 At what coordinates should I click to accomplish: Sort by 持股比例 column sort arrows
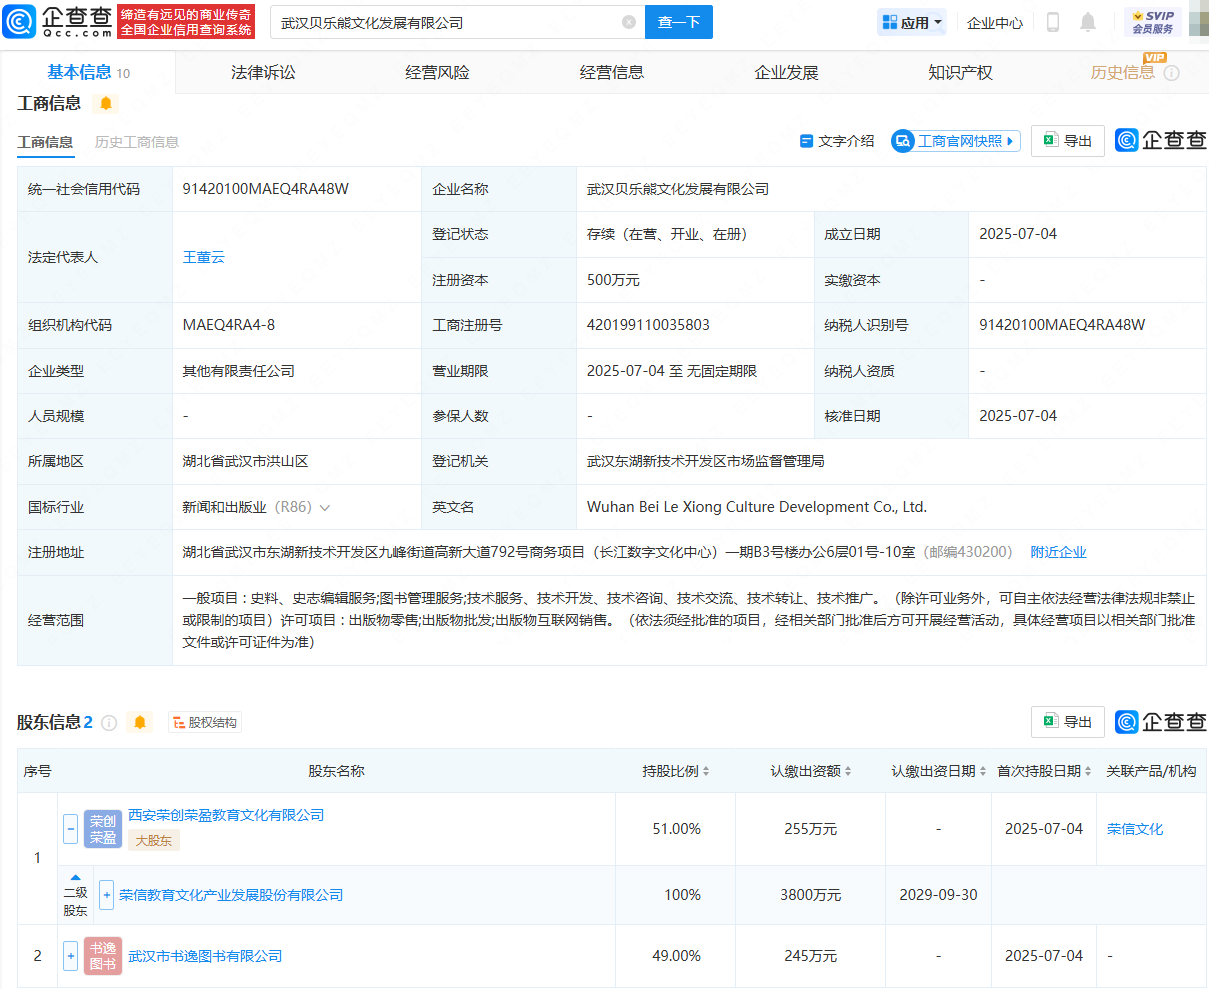[x=706, y=771]
